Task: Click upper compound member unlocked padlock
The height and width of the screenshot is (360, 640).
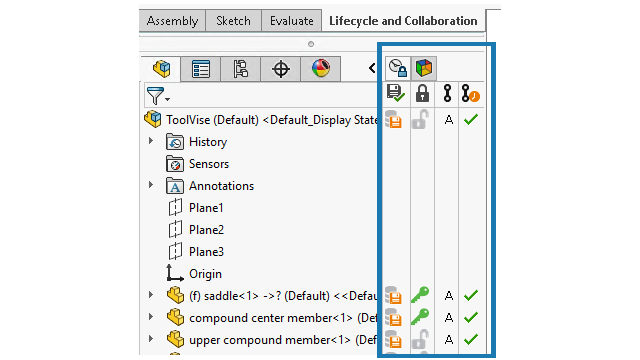Action: 420,339
